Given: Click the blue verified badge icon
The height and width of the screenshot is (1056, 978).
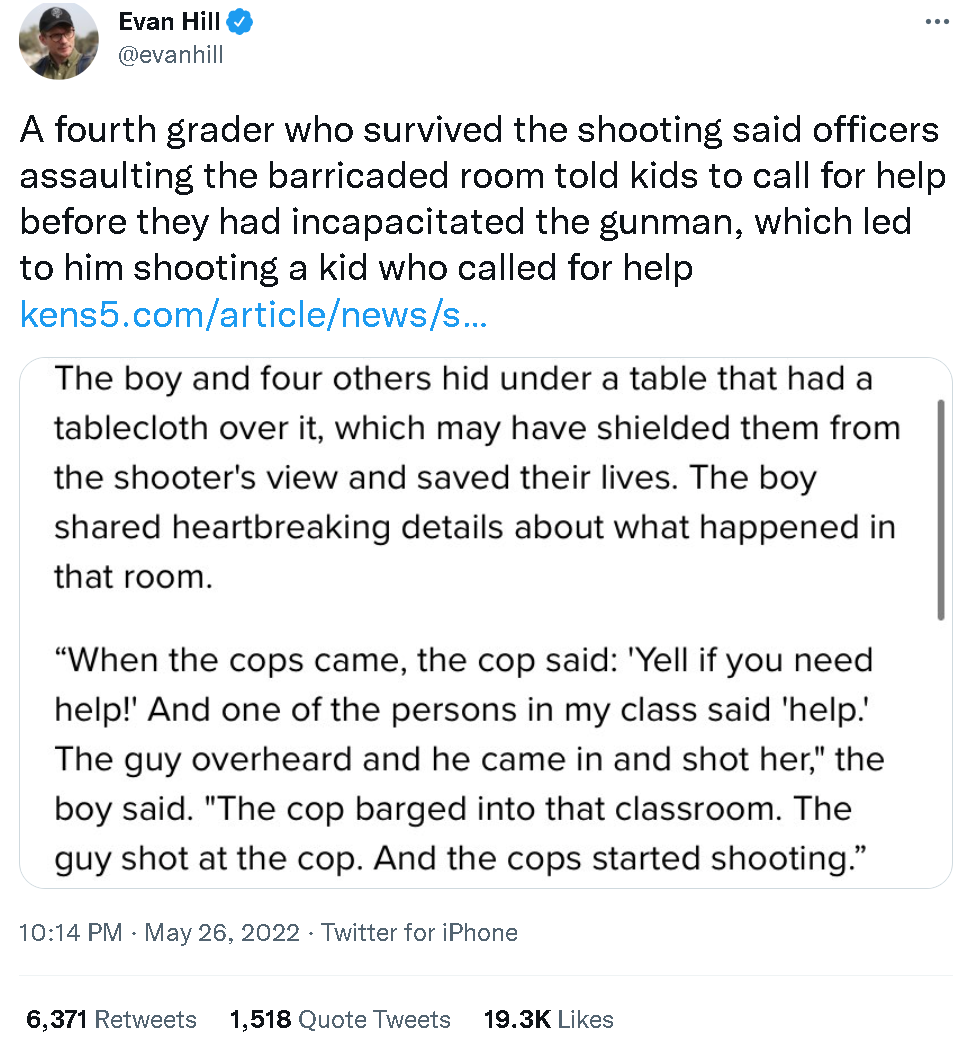Looking at the screenshot, I should pos(239,22).
